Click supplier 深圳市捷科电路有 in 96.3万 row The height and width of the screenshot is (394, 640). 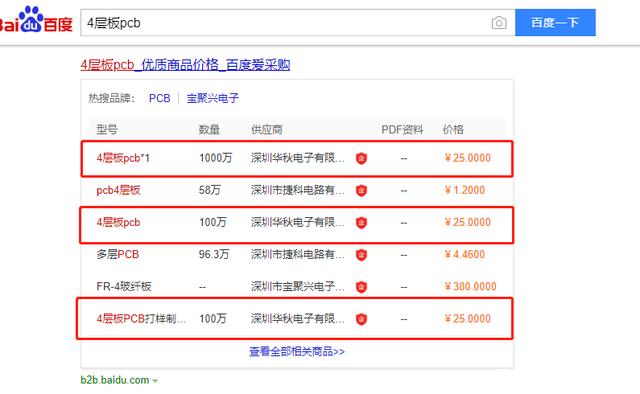pos(298,254)
